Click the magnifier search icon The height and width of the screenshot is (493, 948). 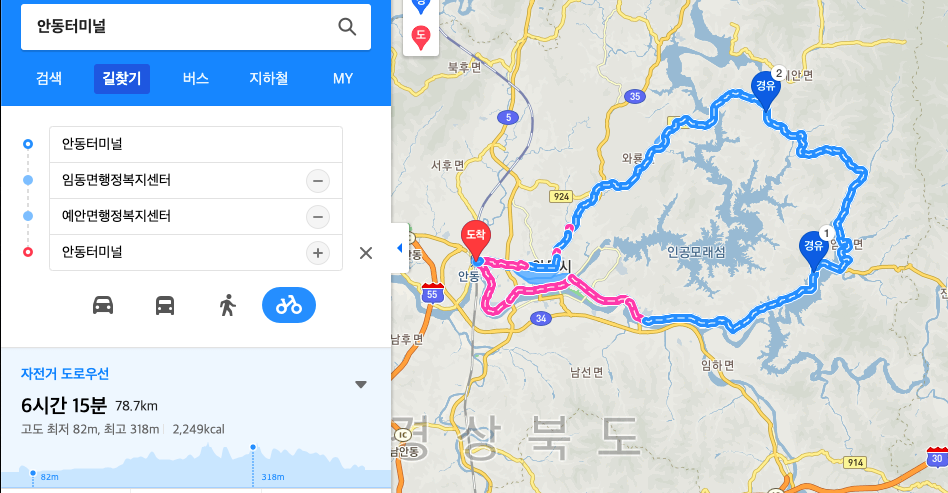tap(347, 27)
